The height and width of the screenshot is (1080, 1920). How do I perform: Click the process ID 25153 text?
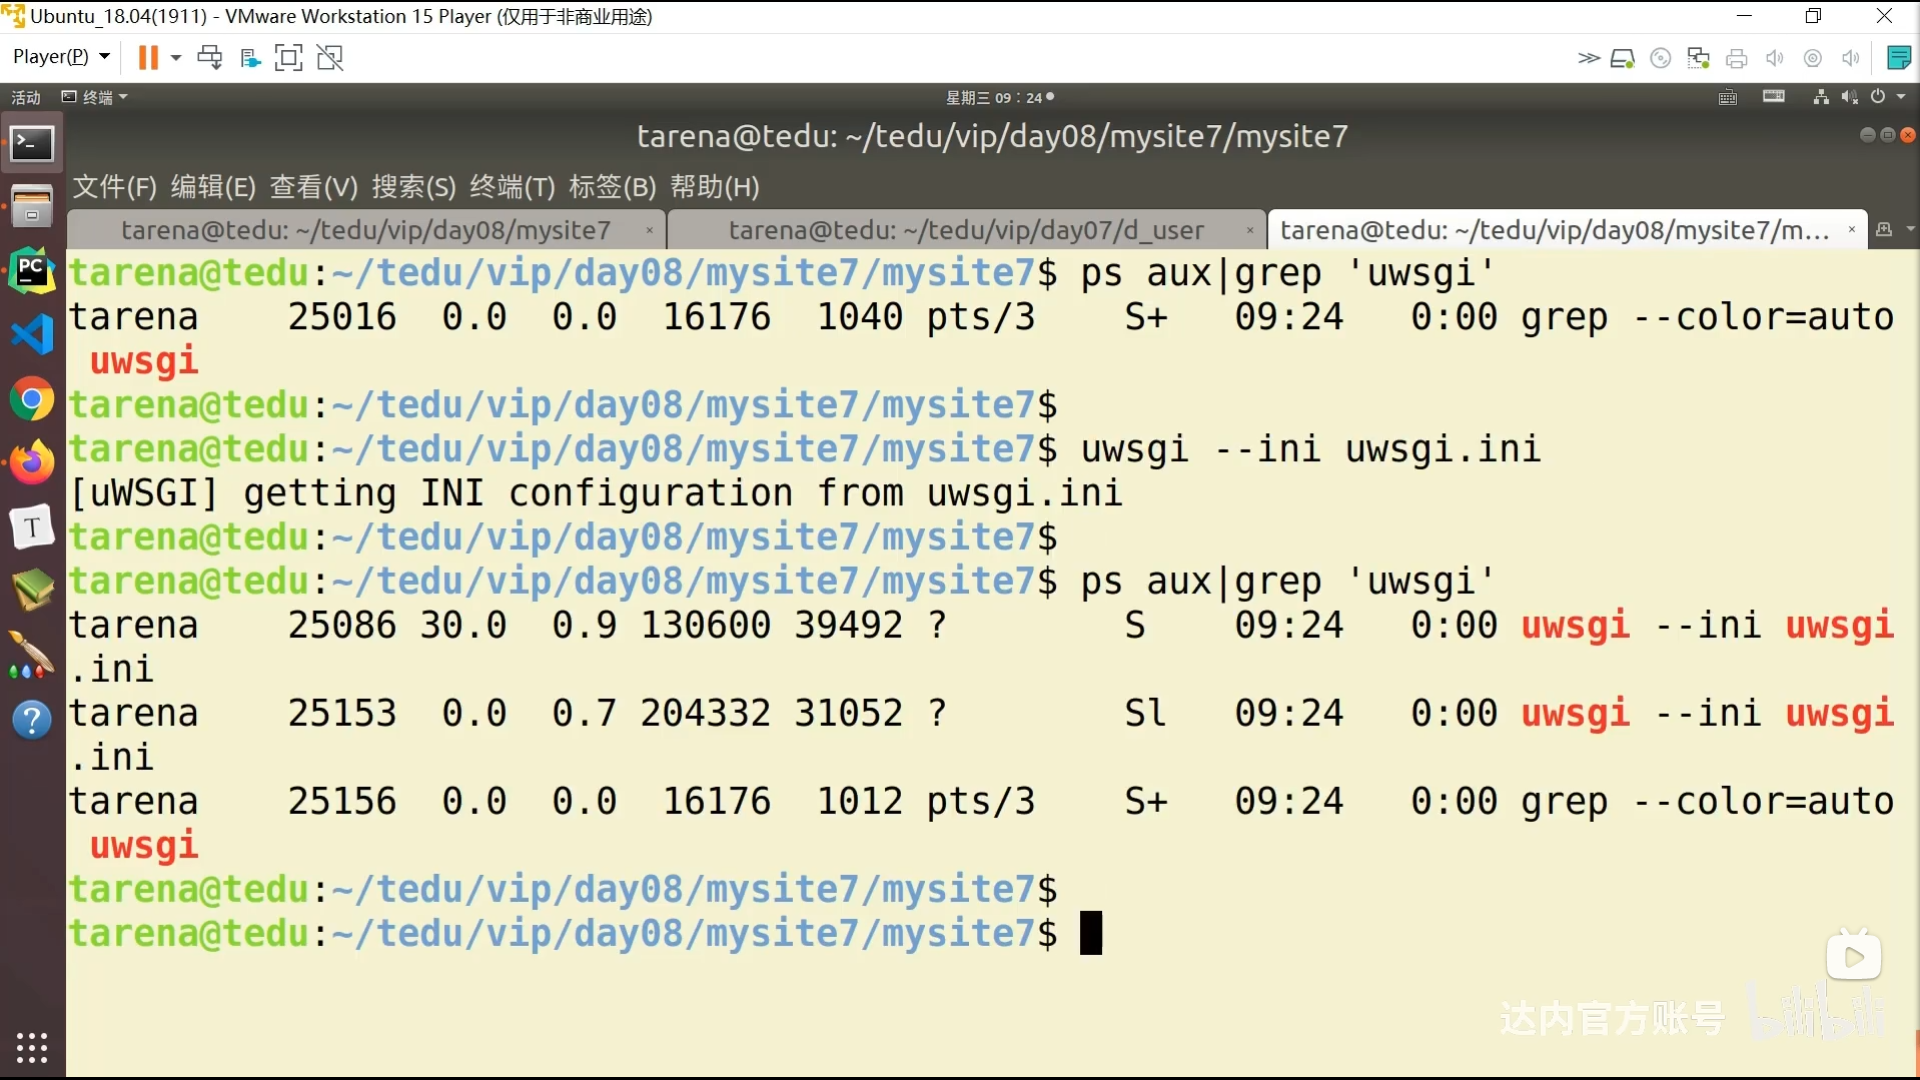pyautogui.click(x=342, y=713)
